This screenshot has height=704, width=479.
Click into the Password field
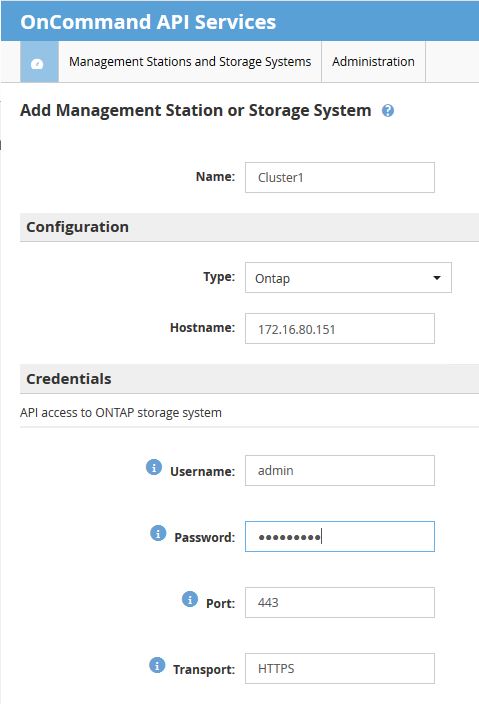pos(340,537)
